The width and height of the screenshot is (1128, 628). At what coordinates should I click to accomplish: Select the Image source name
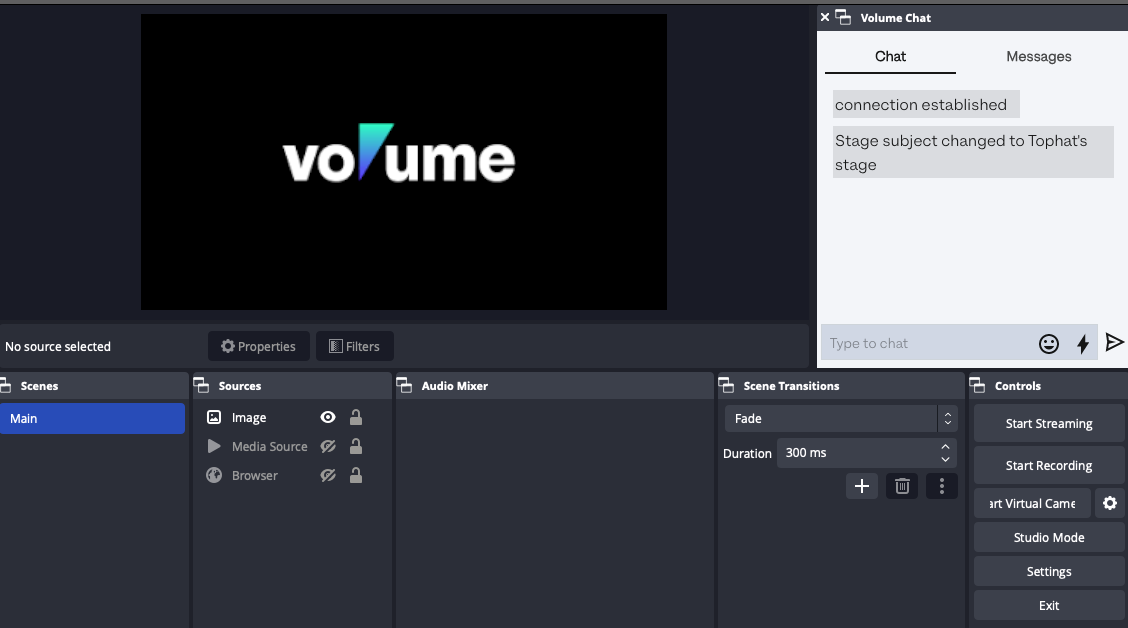[249, 417]
